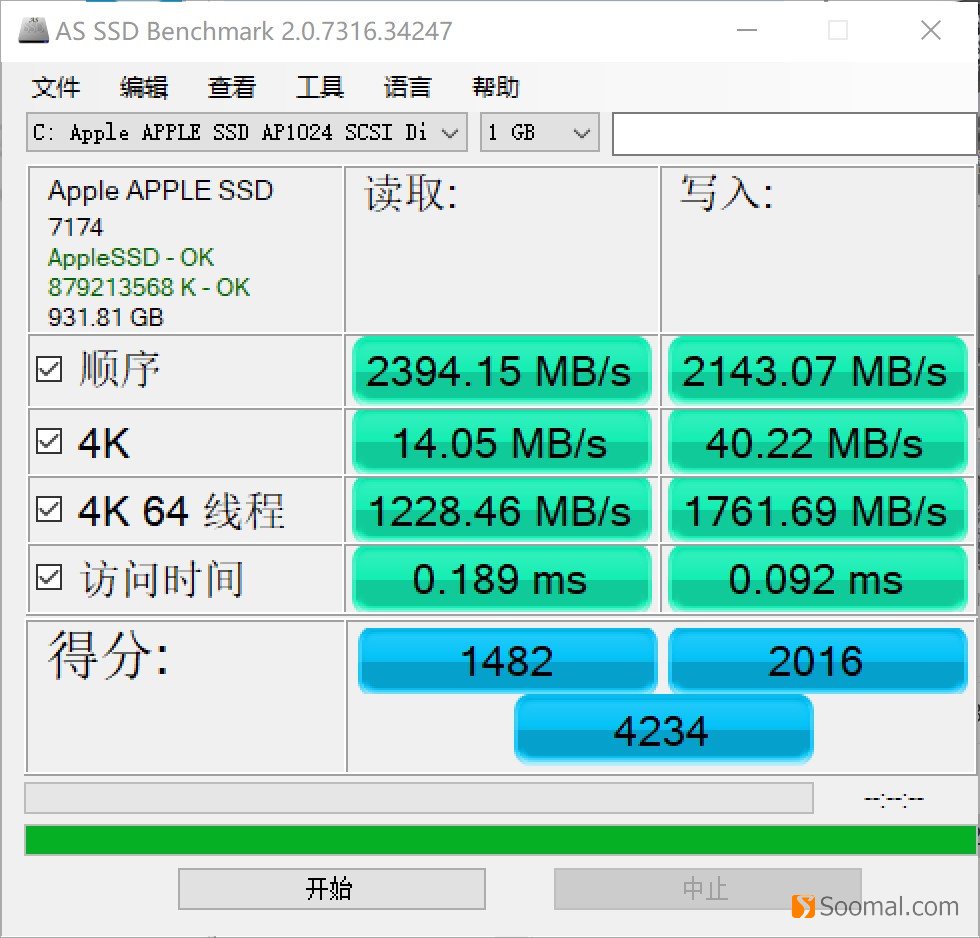Viewport: 980px width, 938px height.
Task: Open the 工具 menu
Action: (x=319, y=88)
